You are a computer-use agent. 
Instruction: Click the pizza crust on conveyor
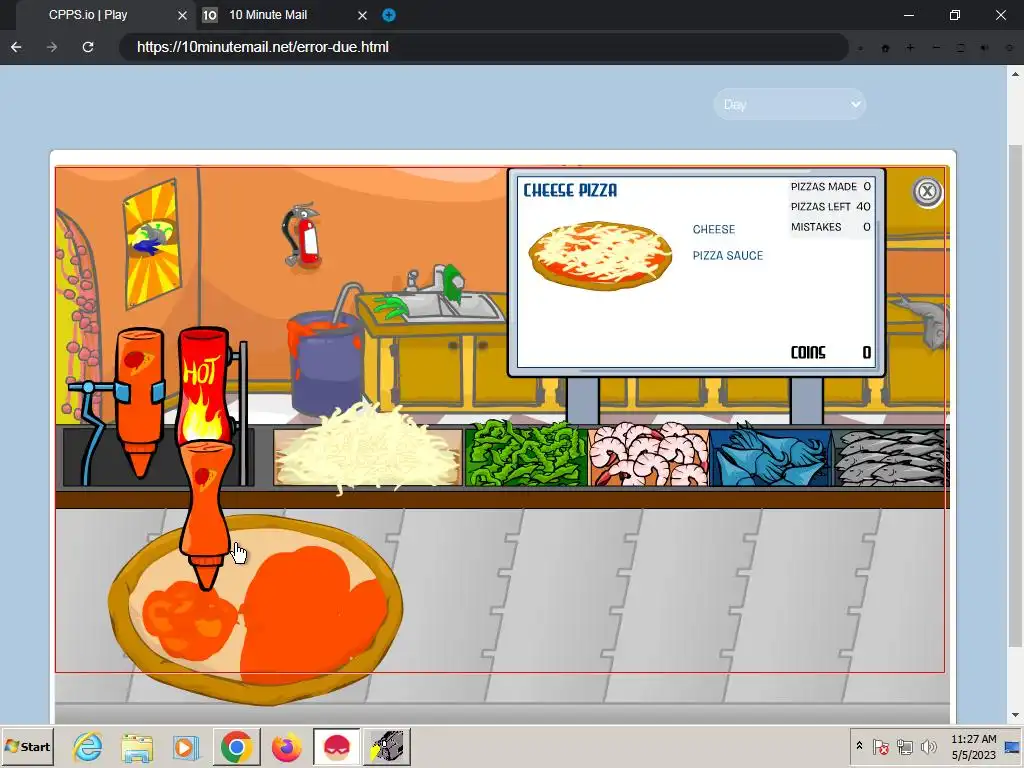tap(255, 611)
